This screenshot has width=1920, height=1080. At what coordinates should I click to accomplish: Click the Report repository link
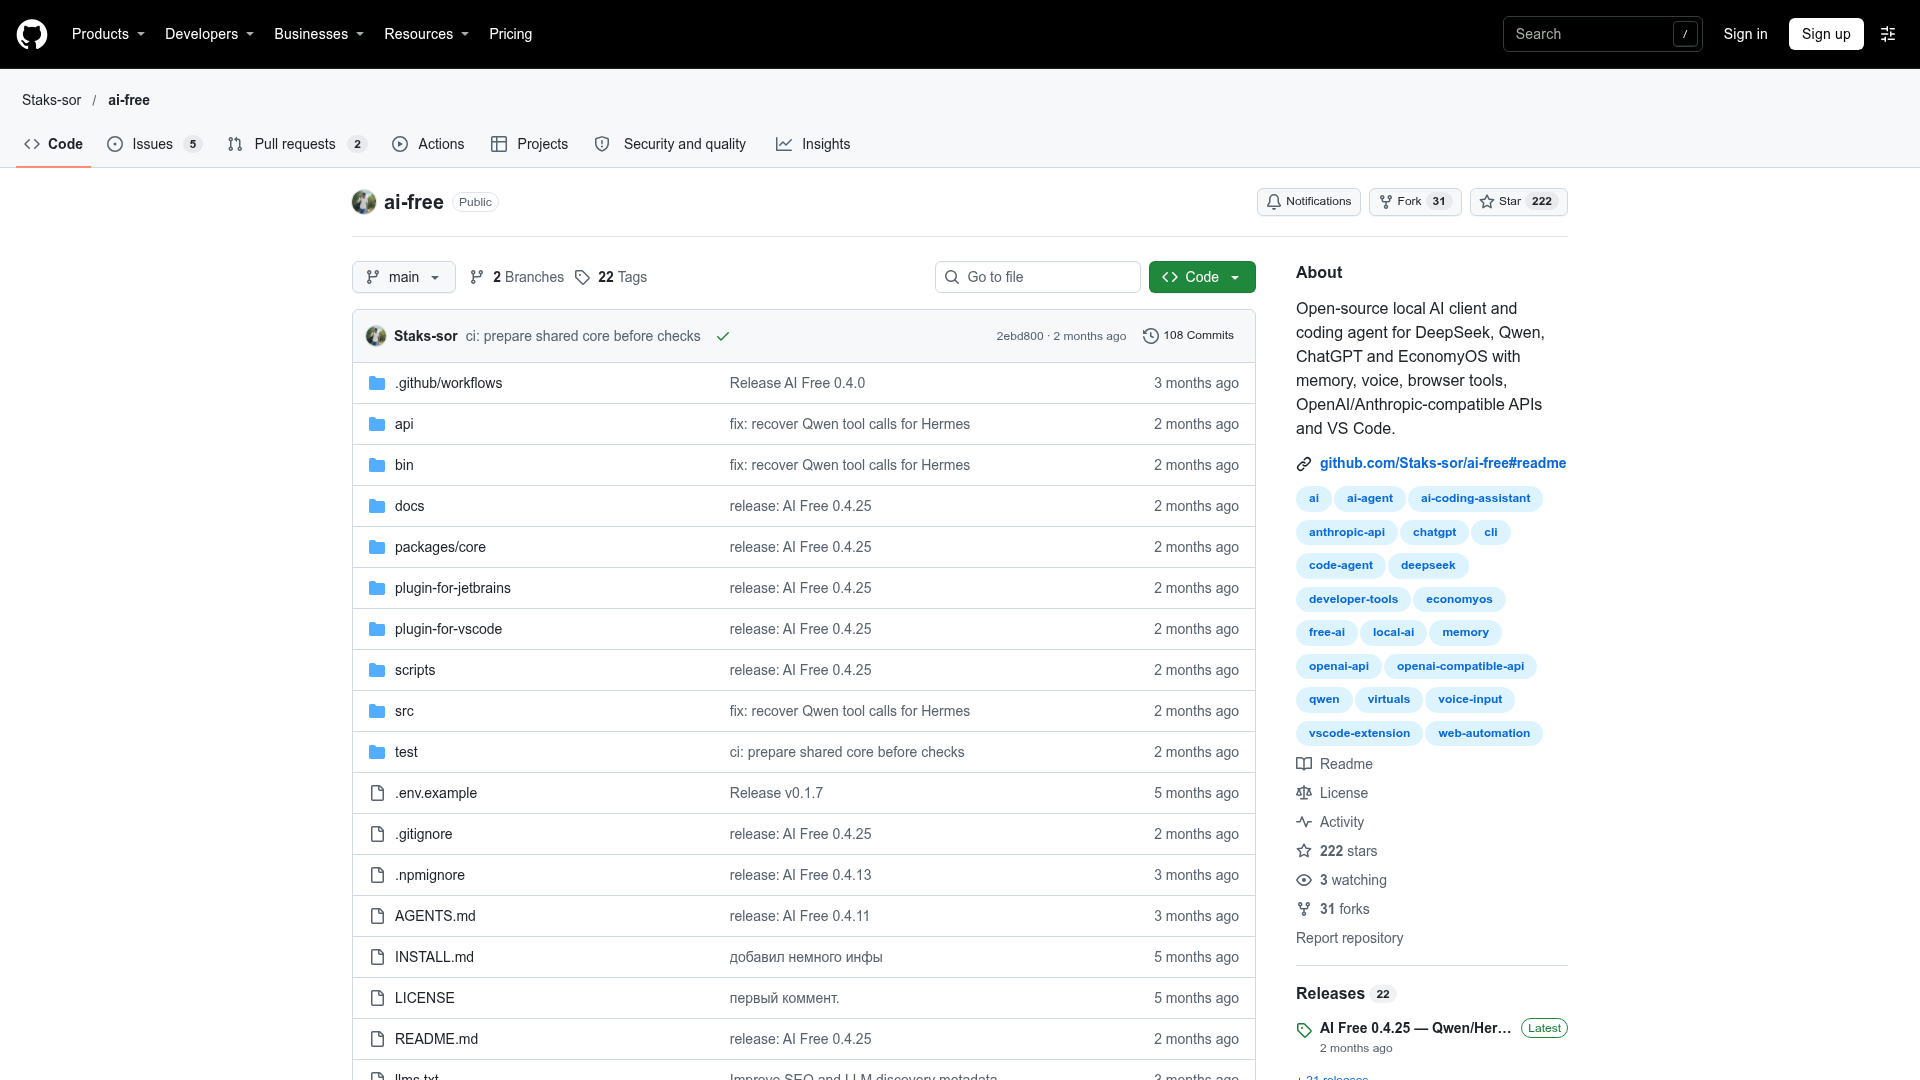pyautogui.click(x=1349, y=938)
